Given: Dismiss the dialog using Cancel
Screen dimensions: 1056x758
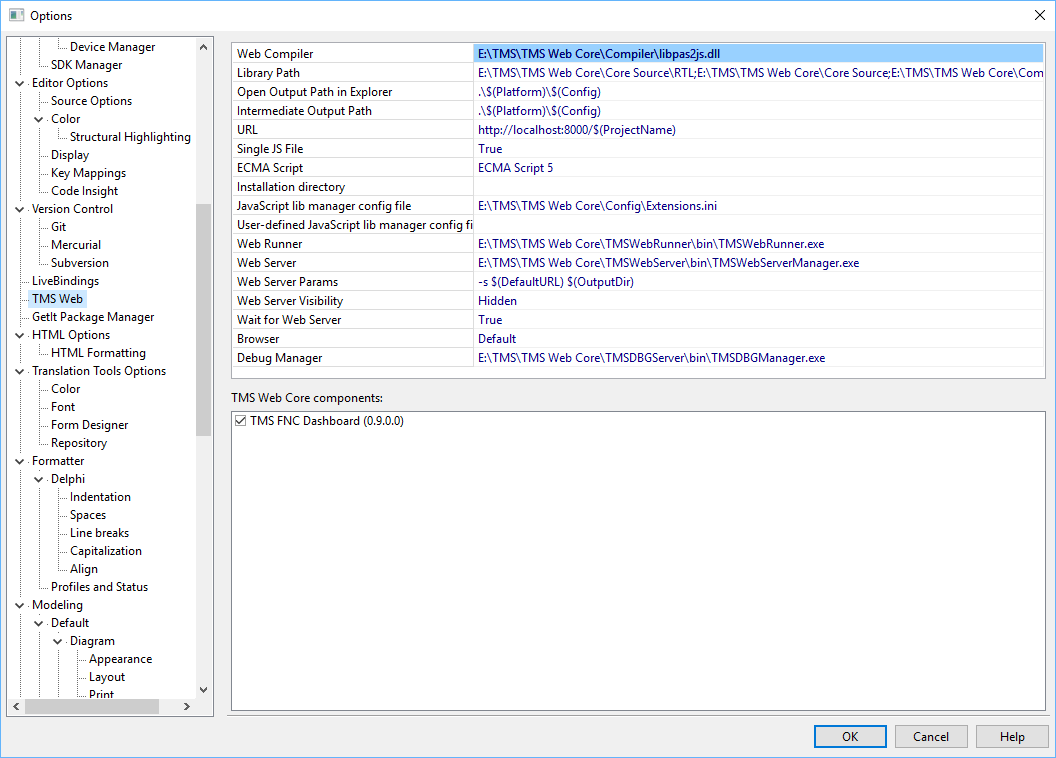Looking at the screenshot, I should (930, 736).
